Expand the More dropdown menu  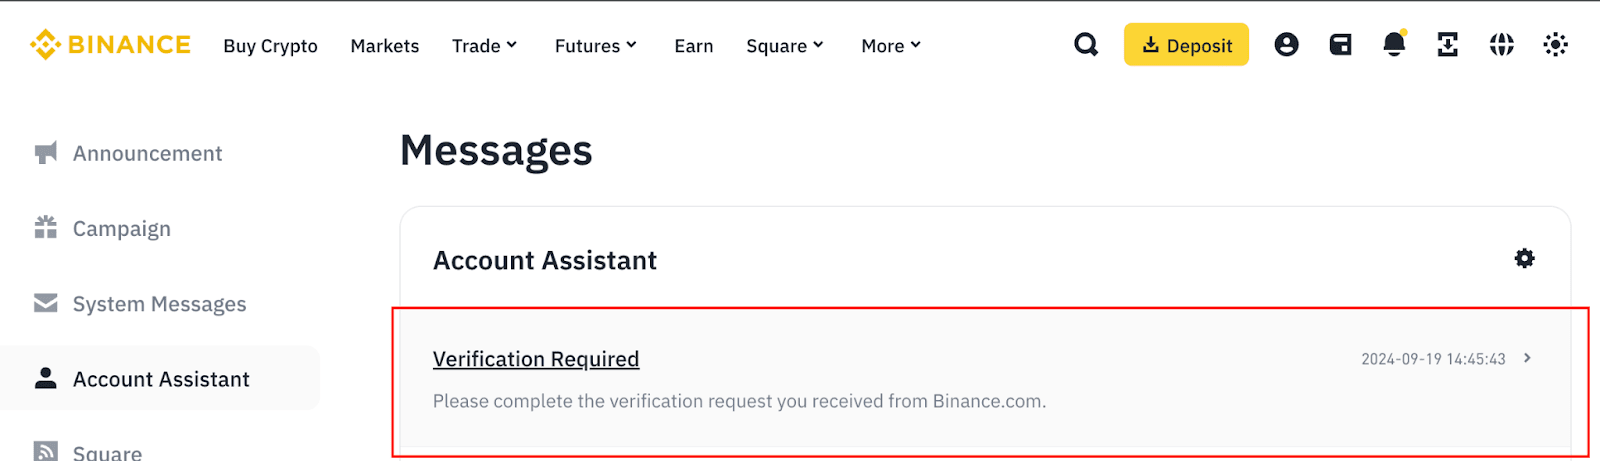tap(891, 46)
